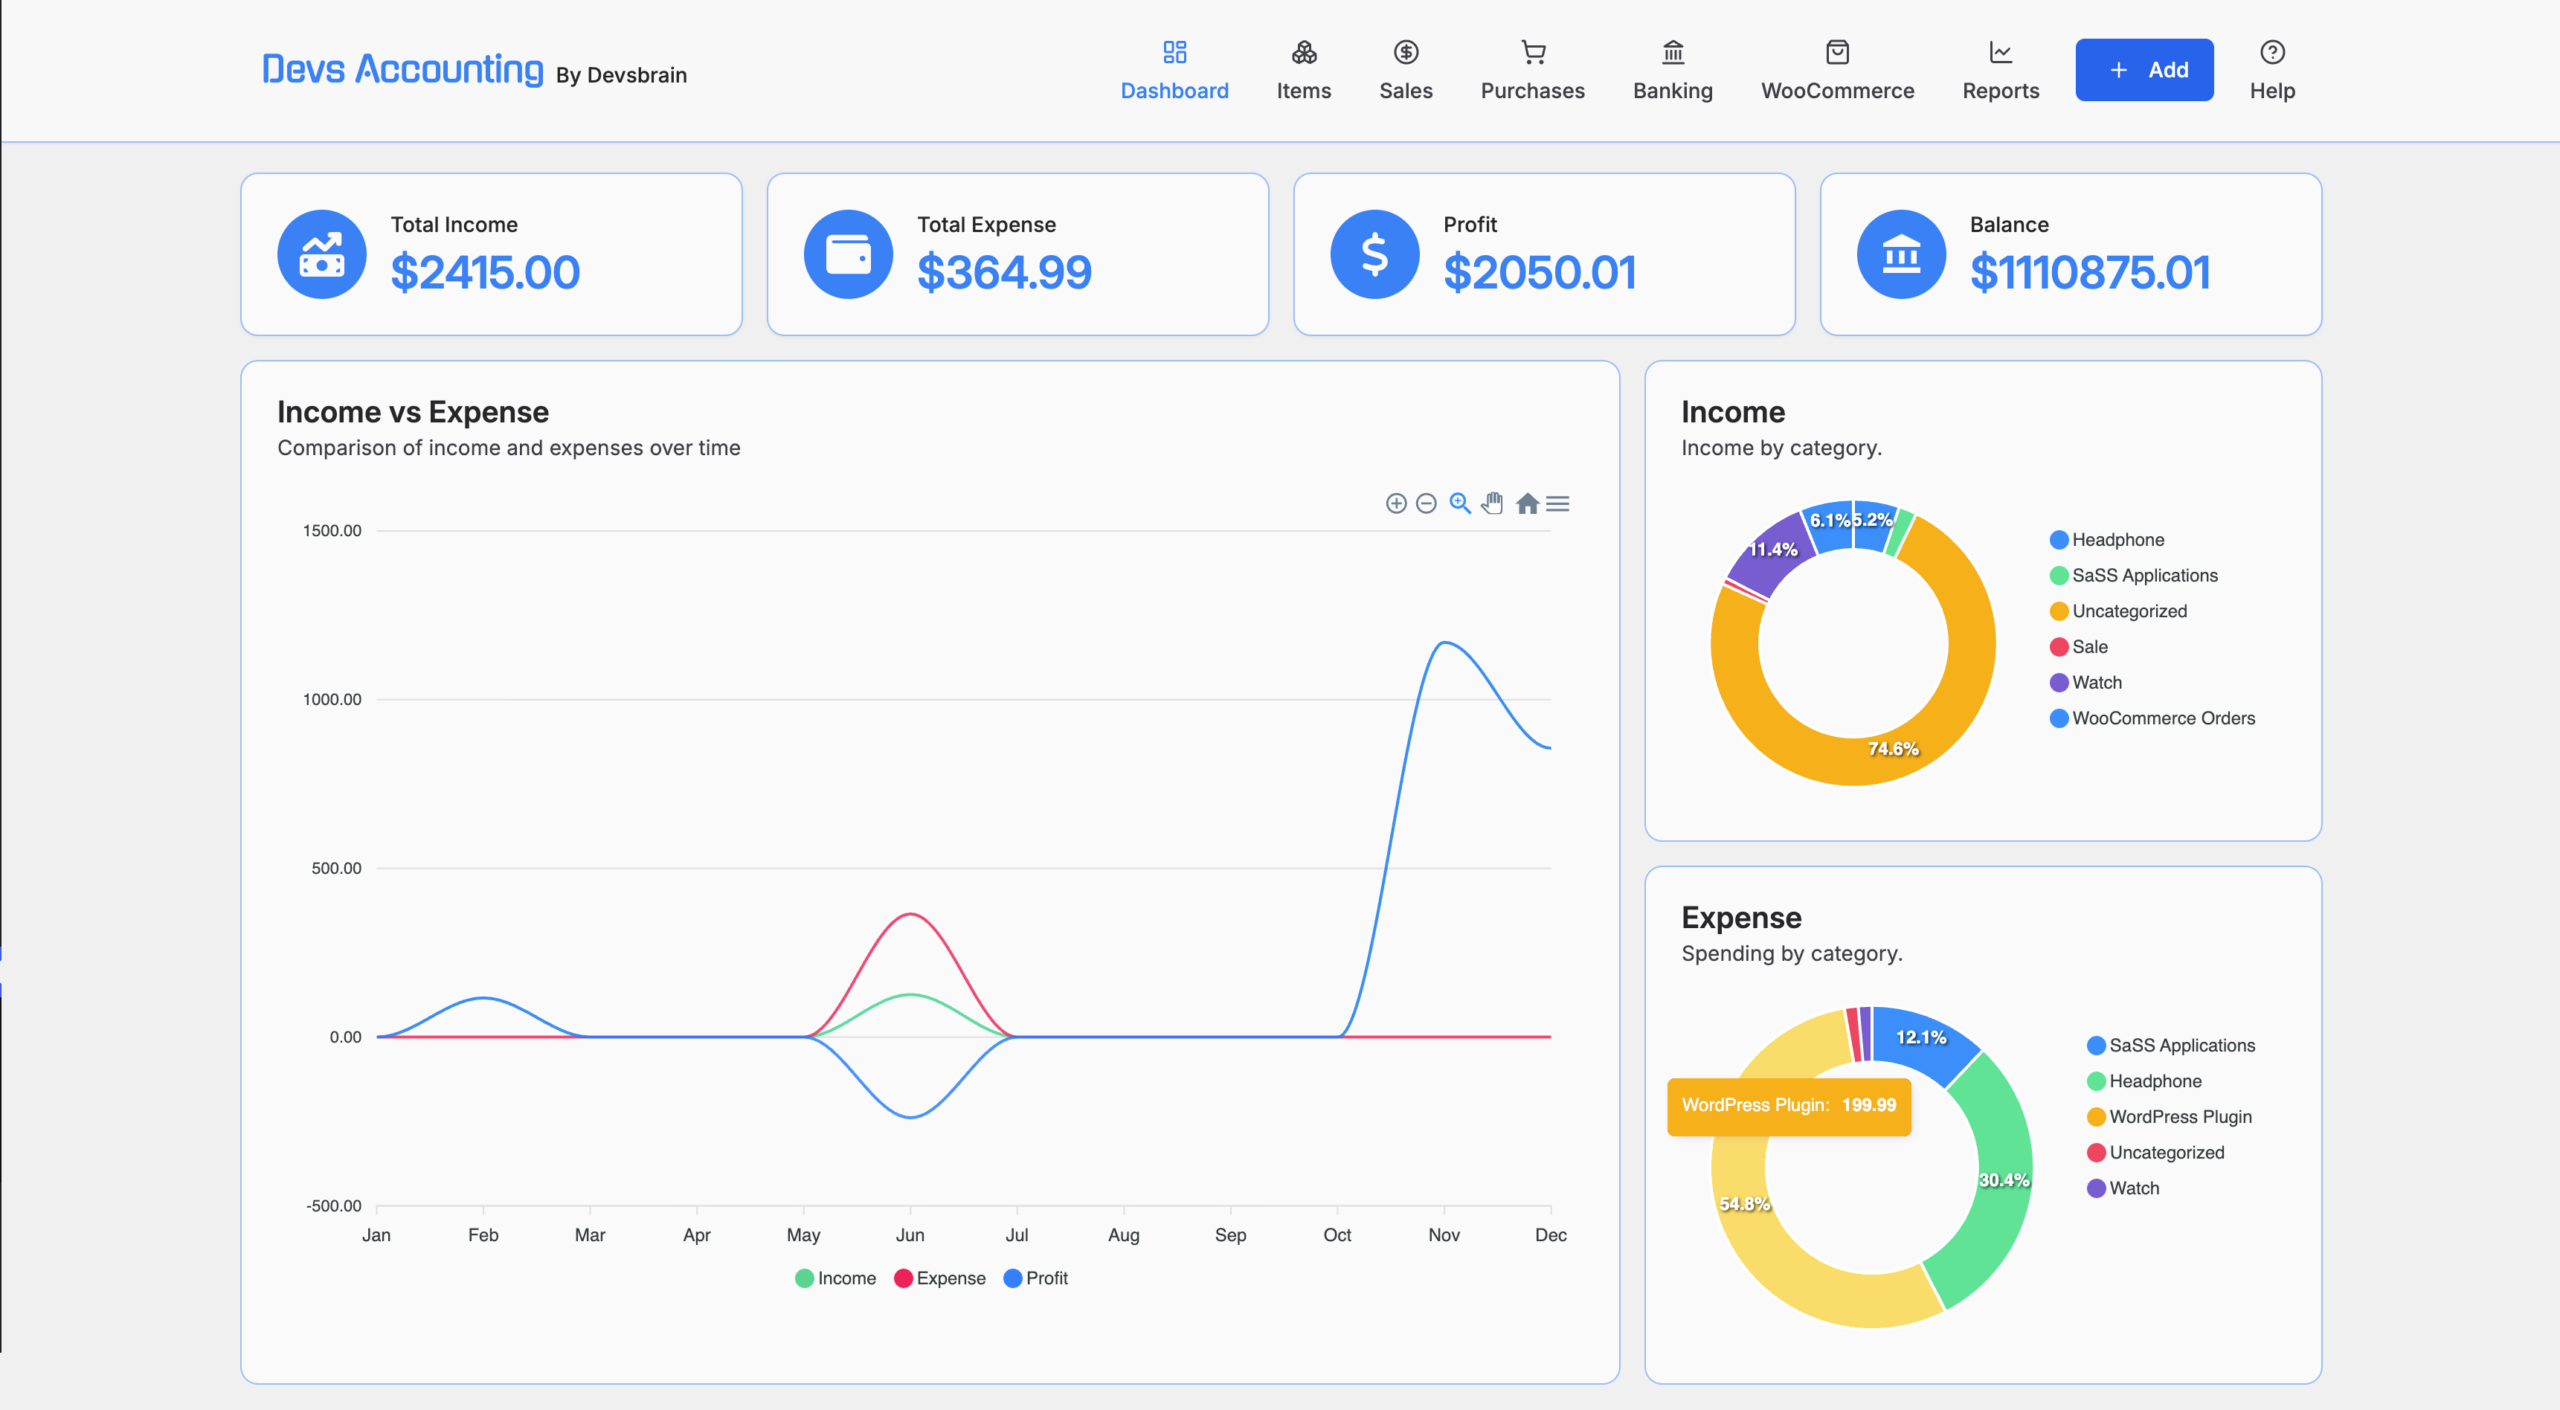
Task: Go to the Banking tab
Action: [1672, 70]
